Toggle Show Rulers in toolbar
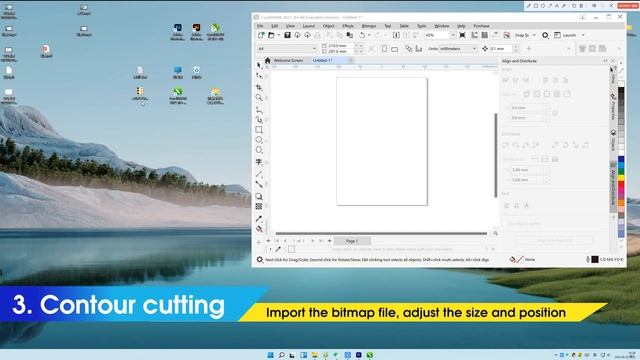Viewport: 640px width, 360px height. click(474, 36)
